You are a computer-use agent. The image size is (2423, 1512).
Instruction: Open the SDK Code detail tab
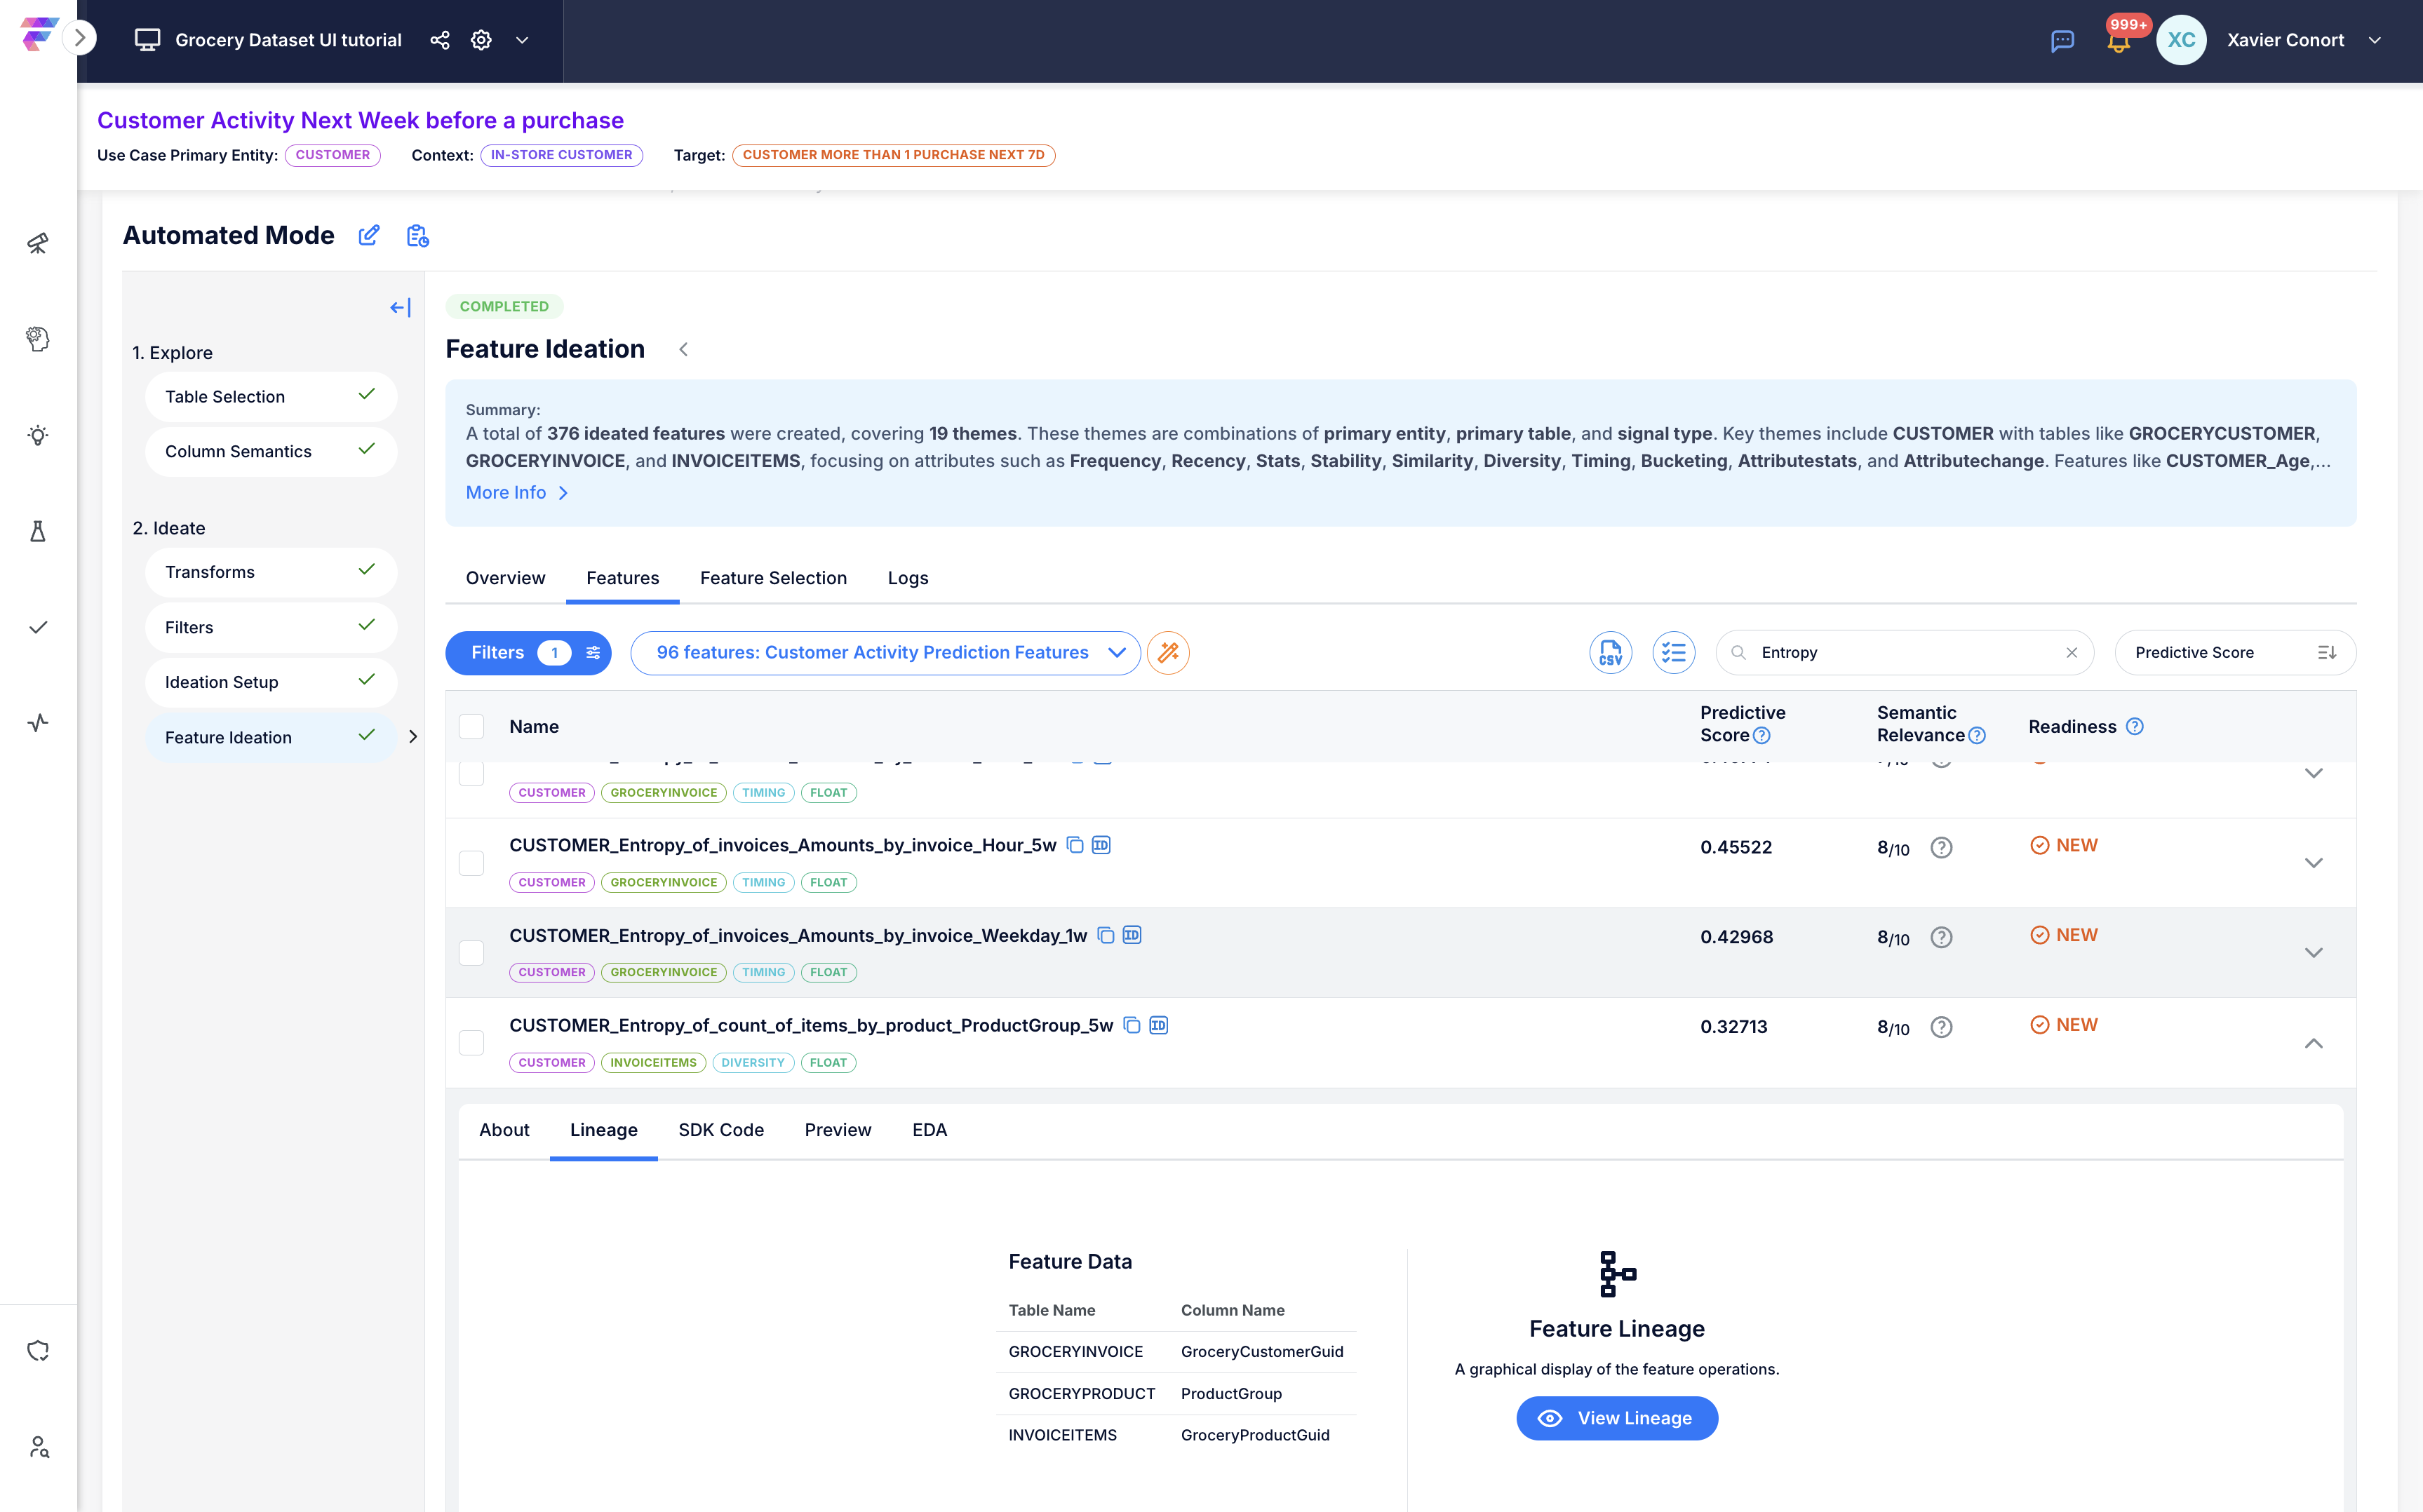tap(721, 1130)
